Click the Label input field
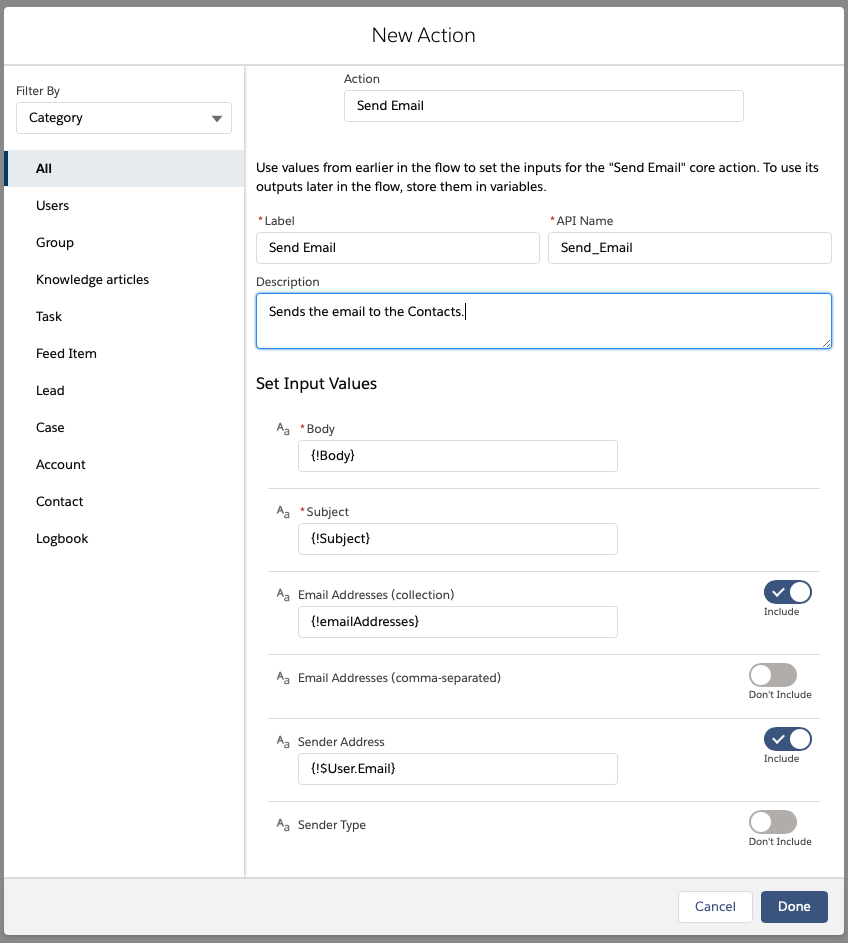Viewport: 848px width, 943px height. 398,248
